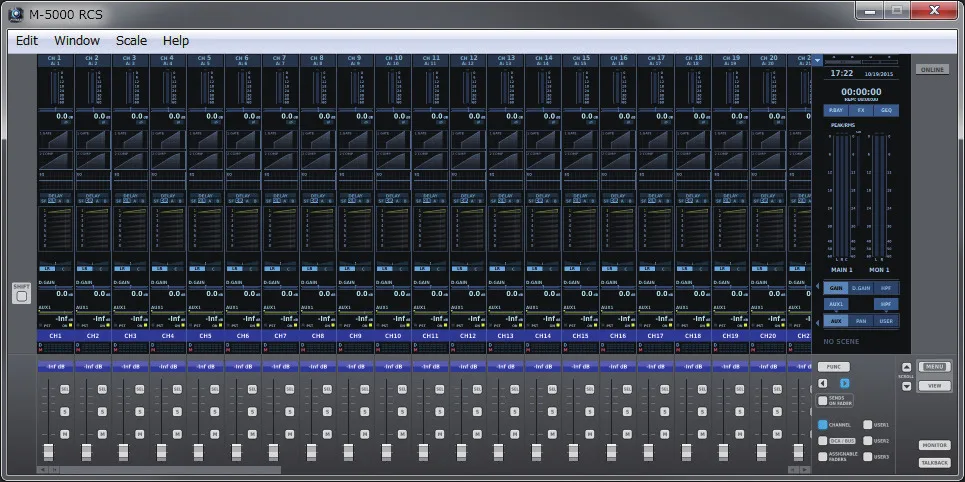Select the Assignable Faders layer
965x482 pixels.
pos(823,457)
